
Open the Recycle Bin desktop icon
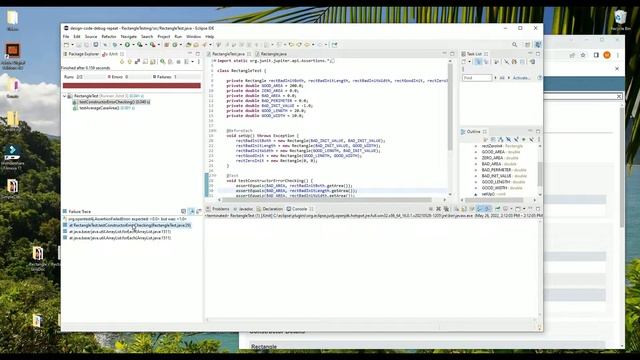pyautogui.click(x=620, y=20)
